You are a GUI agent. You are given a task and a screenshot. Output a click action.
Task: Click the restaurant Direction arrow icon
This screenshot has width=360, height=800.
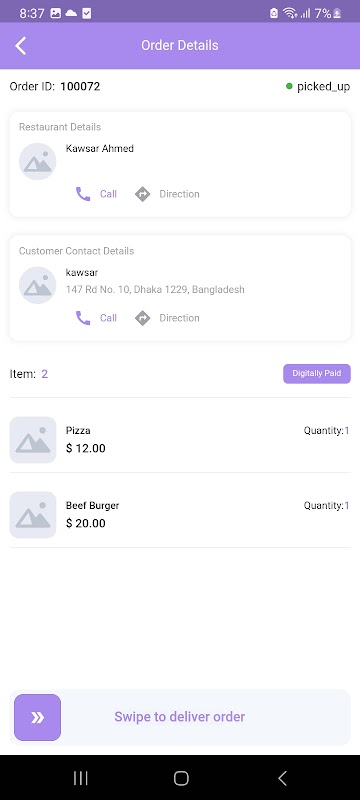coord(142,194)
